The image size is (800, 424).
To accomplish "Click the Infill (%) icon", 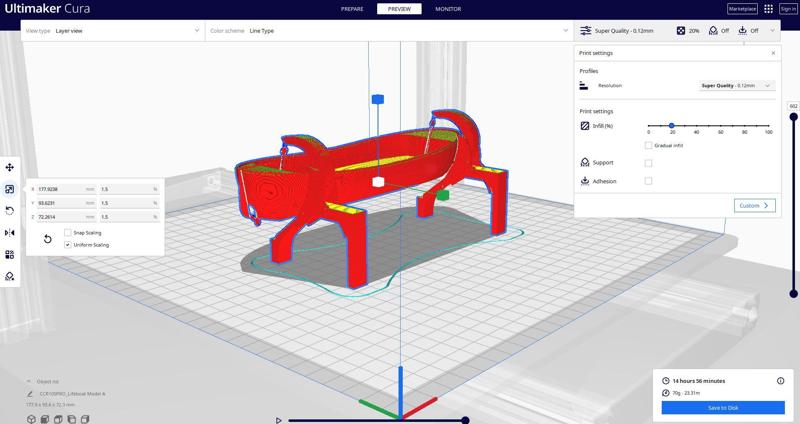I will coord(585,126).
